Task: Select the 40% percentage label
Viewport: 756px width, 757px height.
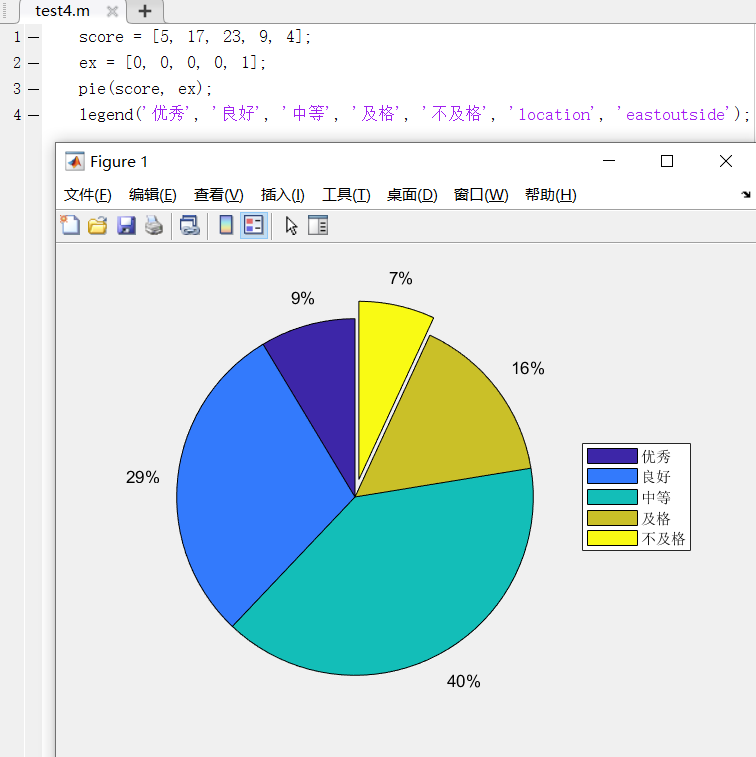Action: [x=463, y=681]
